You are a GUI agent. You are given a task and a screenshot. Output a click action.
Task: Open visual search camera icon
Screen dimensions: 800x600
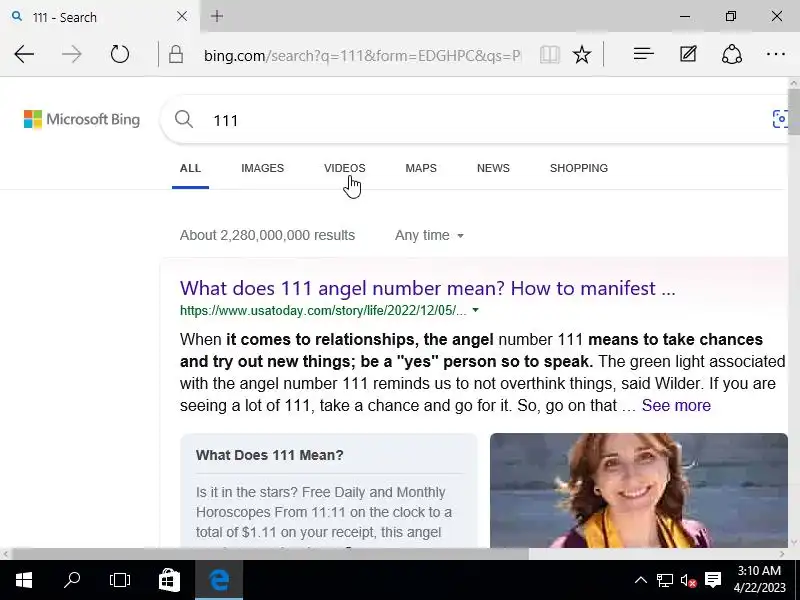coord(780,119)
